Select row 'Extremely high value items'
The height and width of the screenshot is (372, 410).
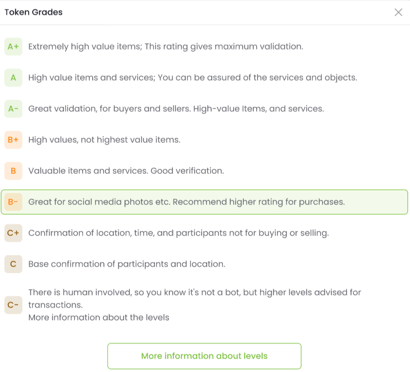pyautogui.click(x=205, y=46)
